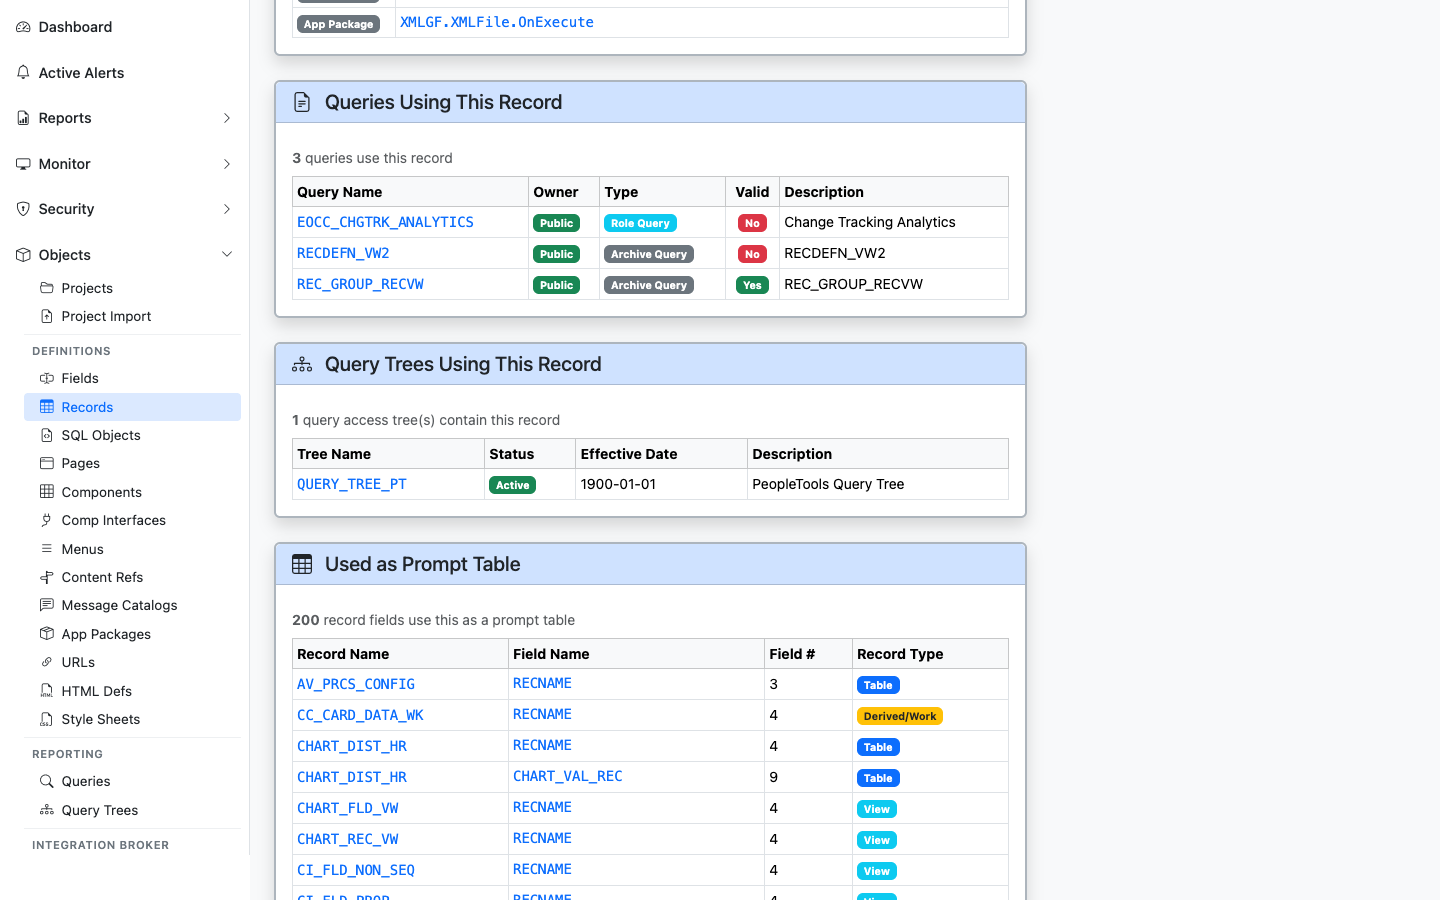Open the CC_CARD_DATA_WK record link
Image resolution: width=1440 pixels, height=900 pixels.
point(360,715)
